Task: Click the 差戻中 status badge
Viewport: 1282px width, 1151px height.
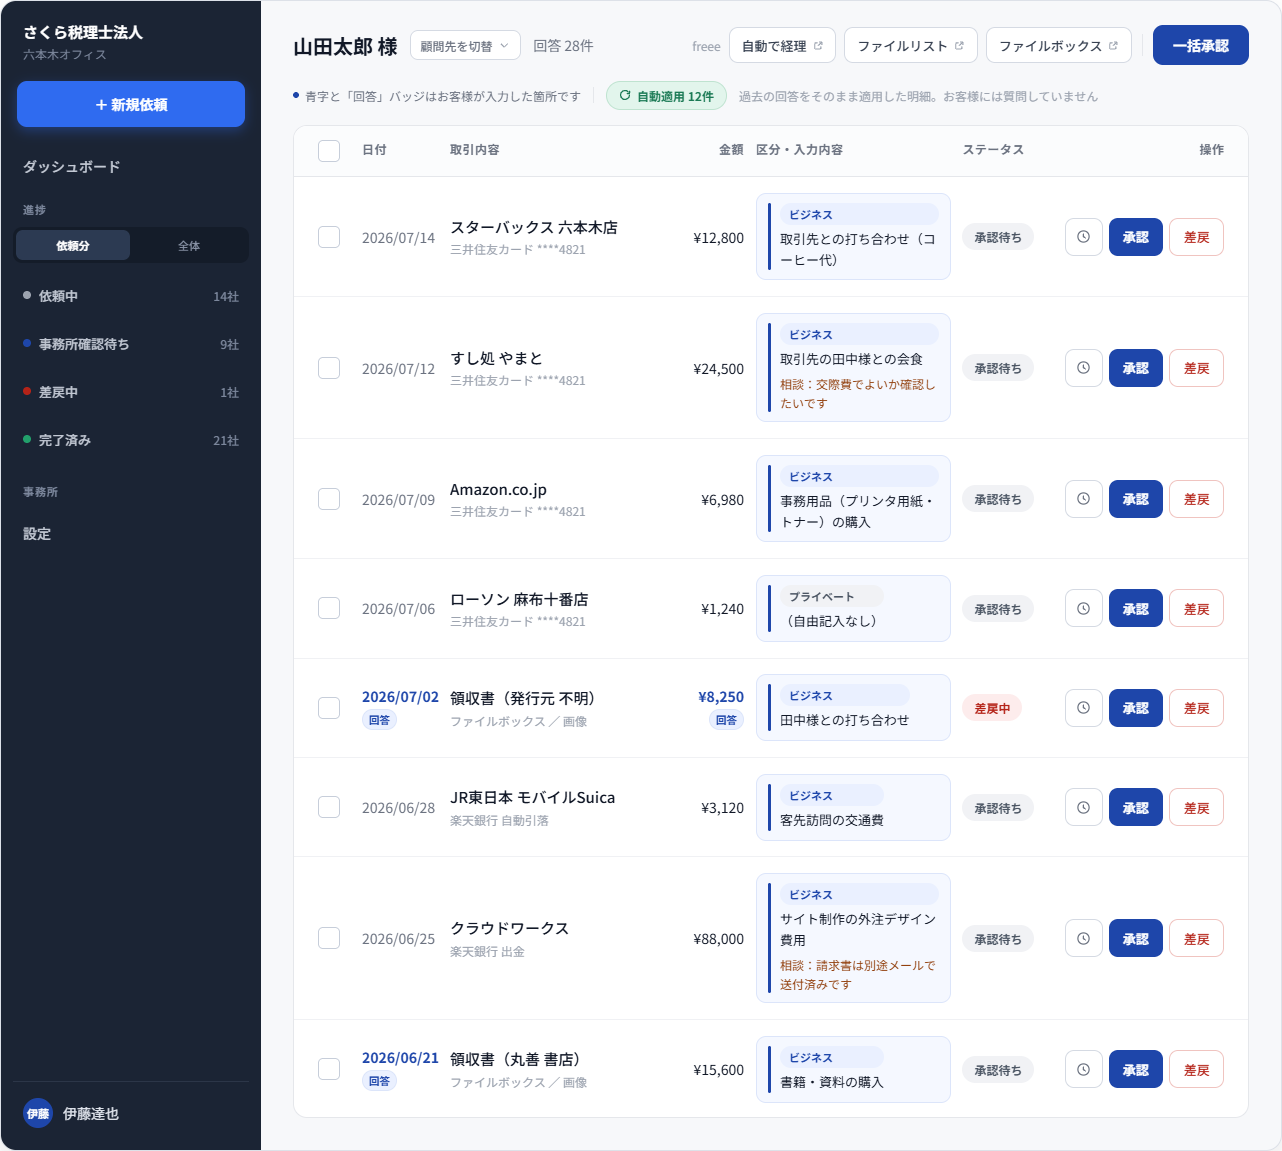Action: pos(992,708)
